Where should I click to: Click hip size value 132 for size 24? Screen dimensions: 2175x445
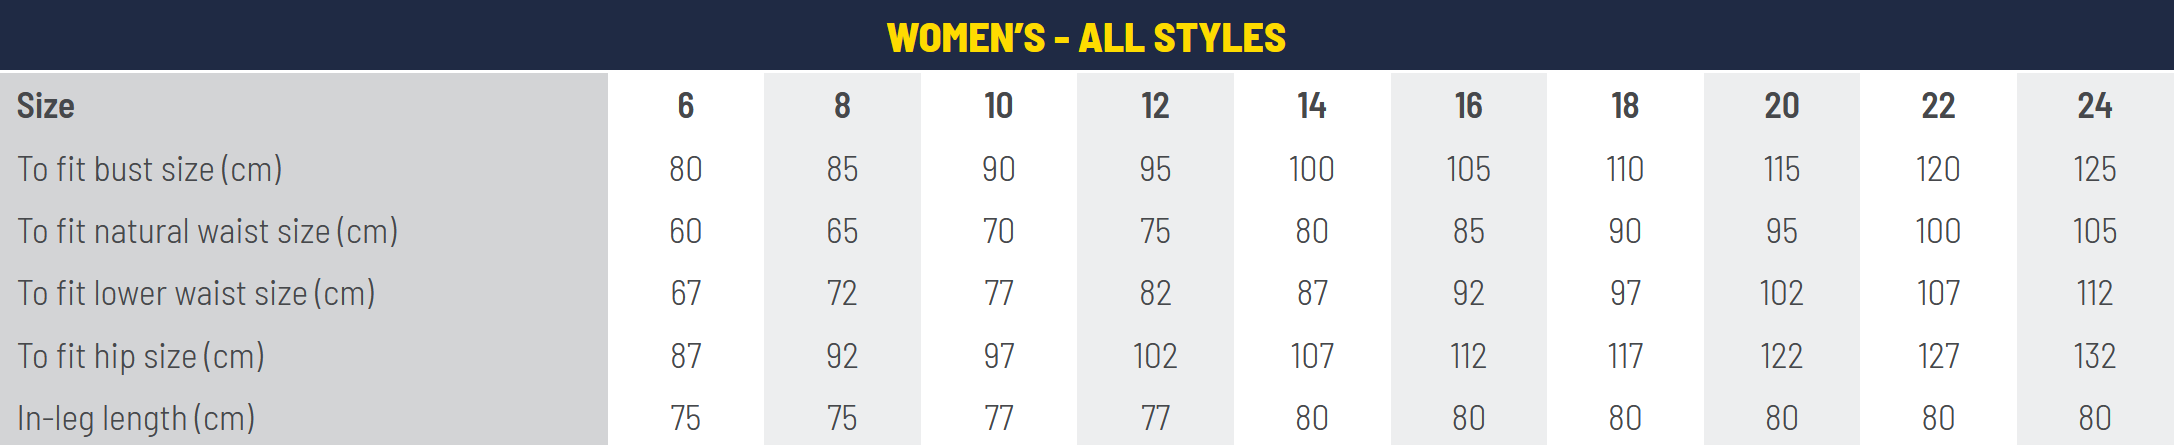coord(2095,356)
